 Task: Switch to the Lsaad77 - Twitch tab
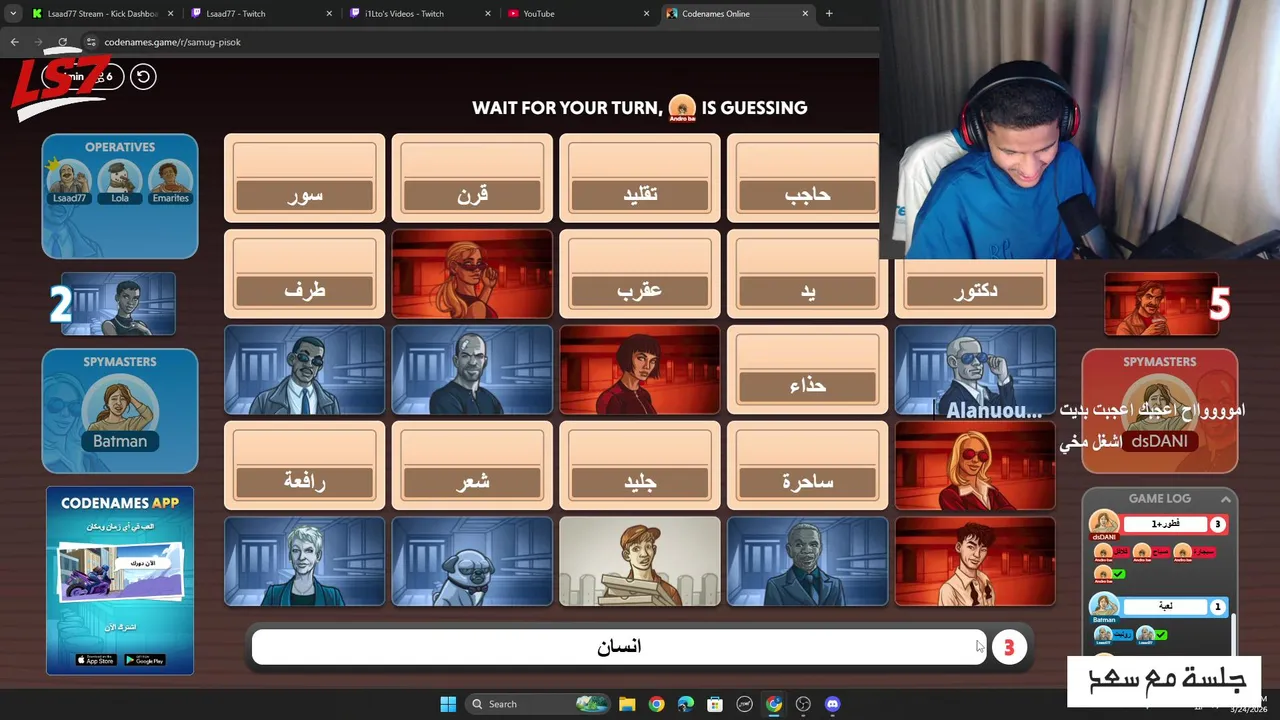coord(260,13)
